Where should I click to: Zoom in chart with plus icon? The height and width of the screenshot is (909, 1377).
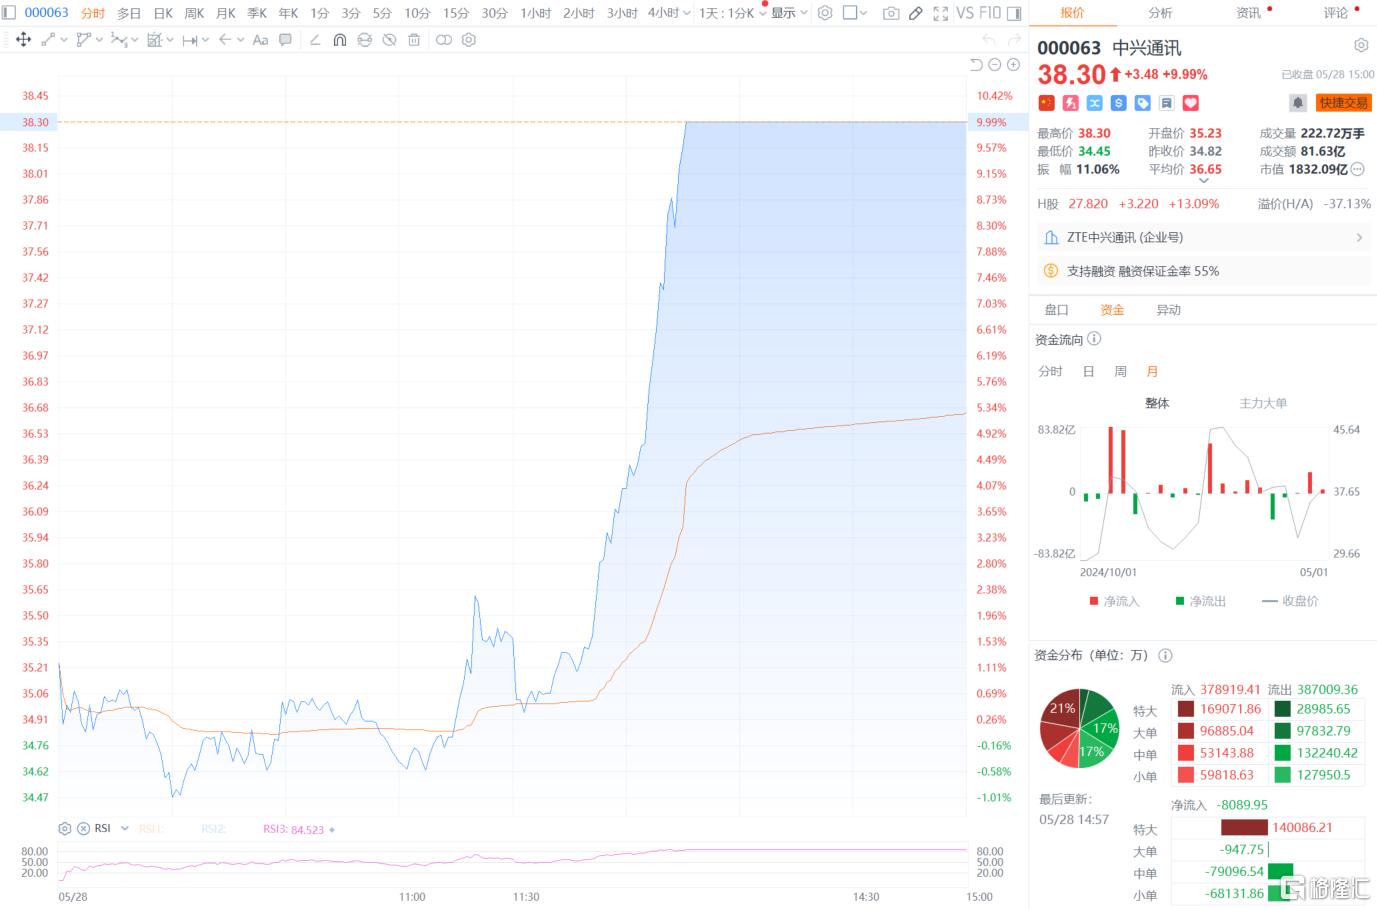pos(1013,65)
